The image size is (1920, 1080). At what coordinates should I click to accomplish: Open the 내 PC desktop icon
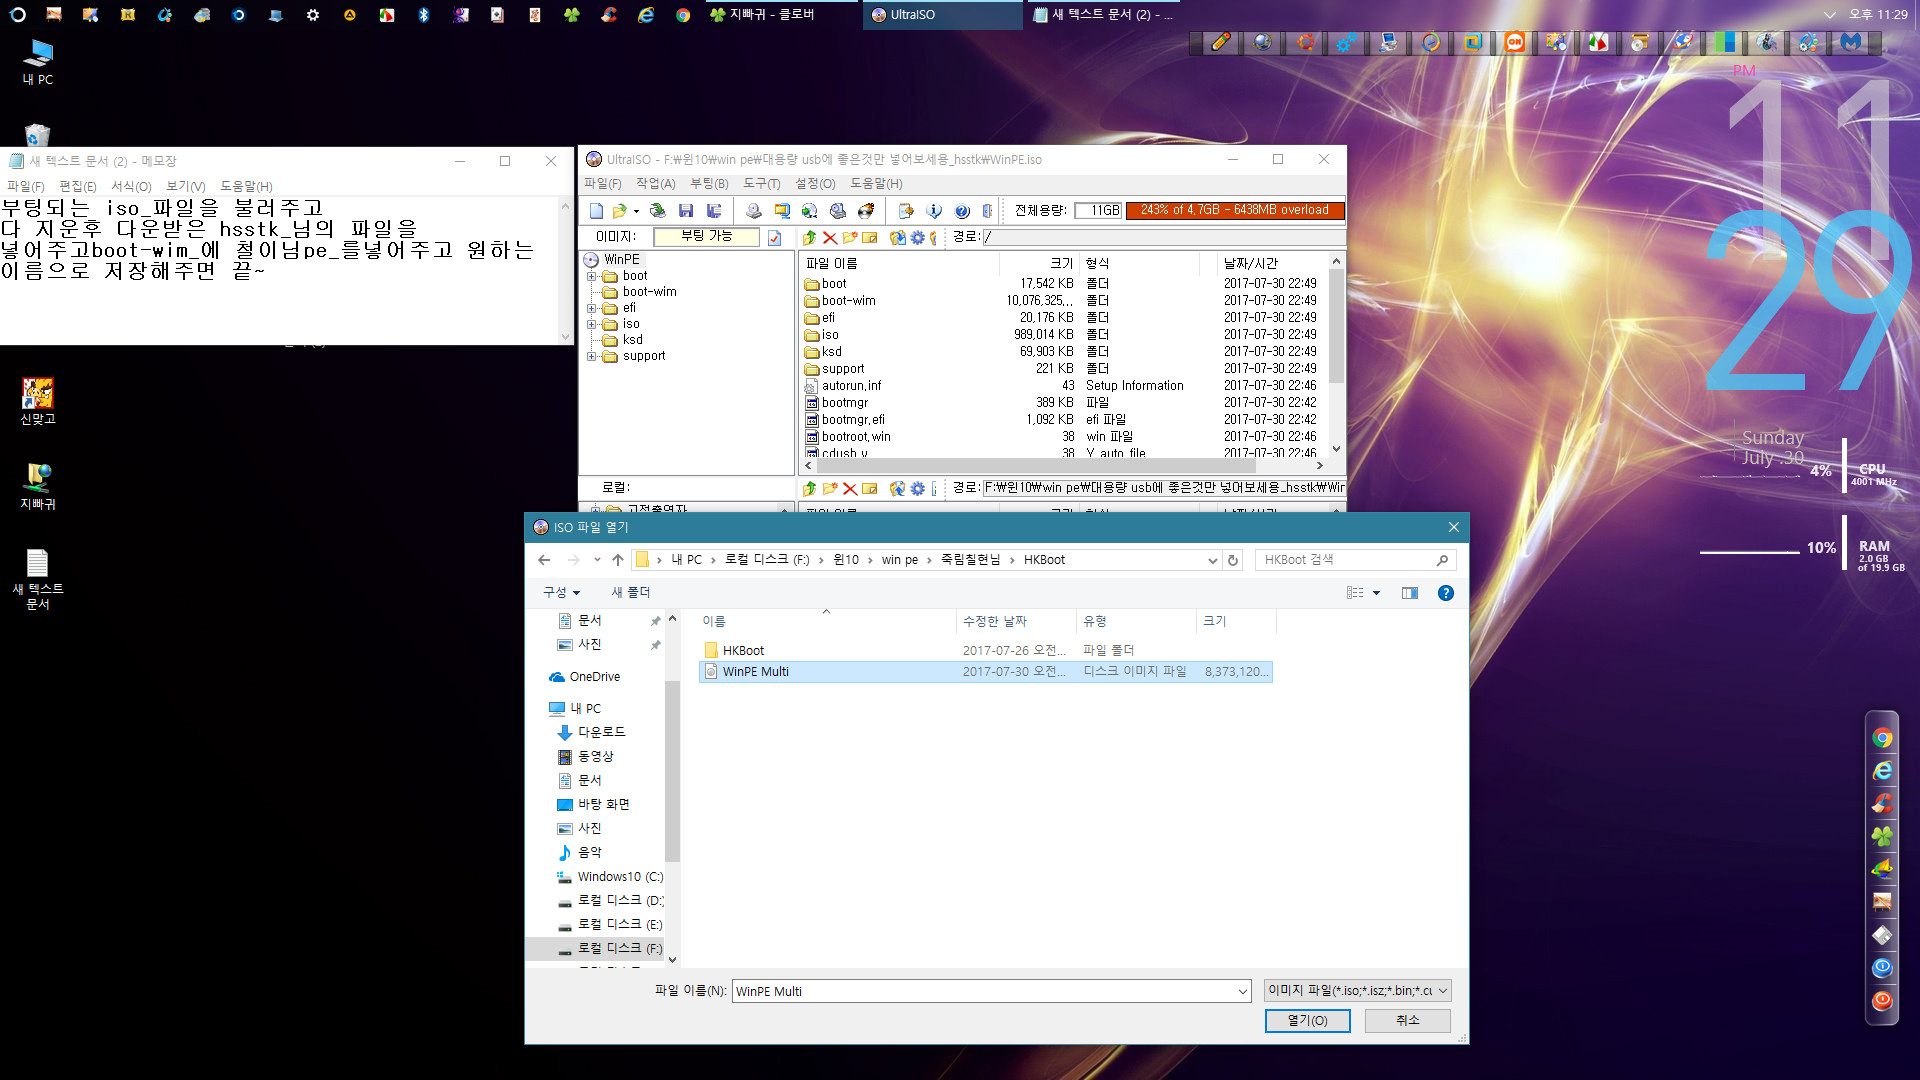click(38, 62)
